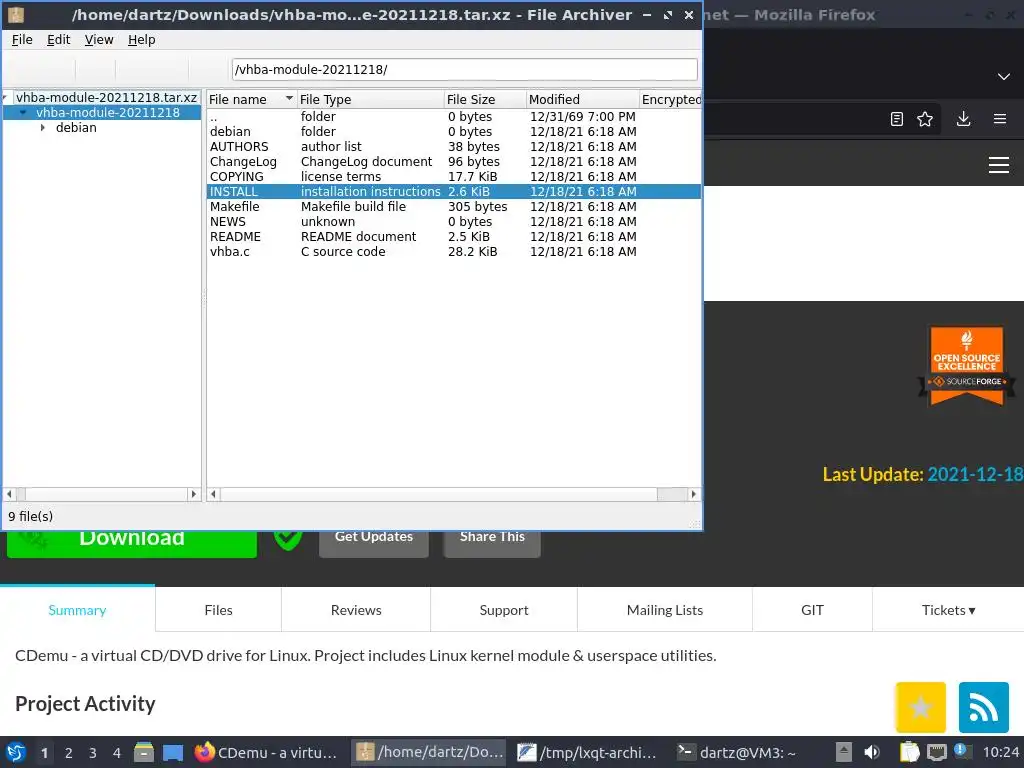The width and height of the screenshot is (1024, 768).
Task: Open the Help menu
Action: click(x=141, y=40)
